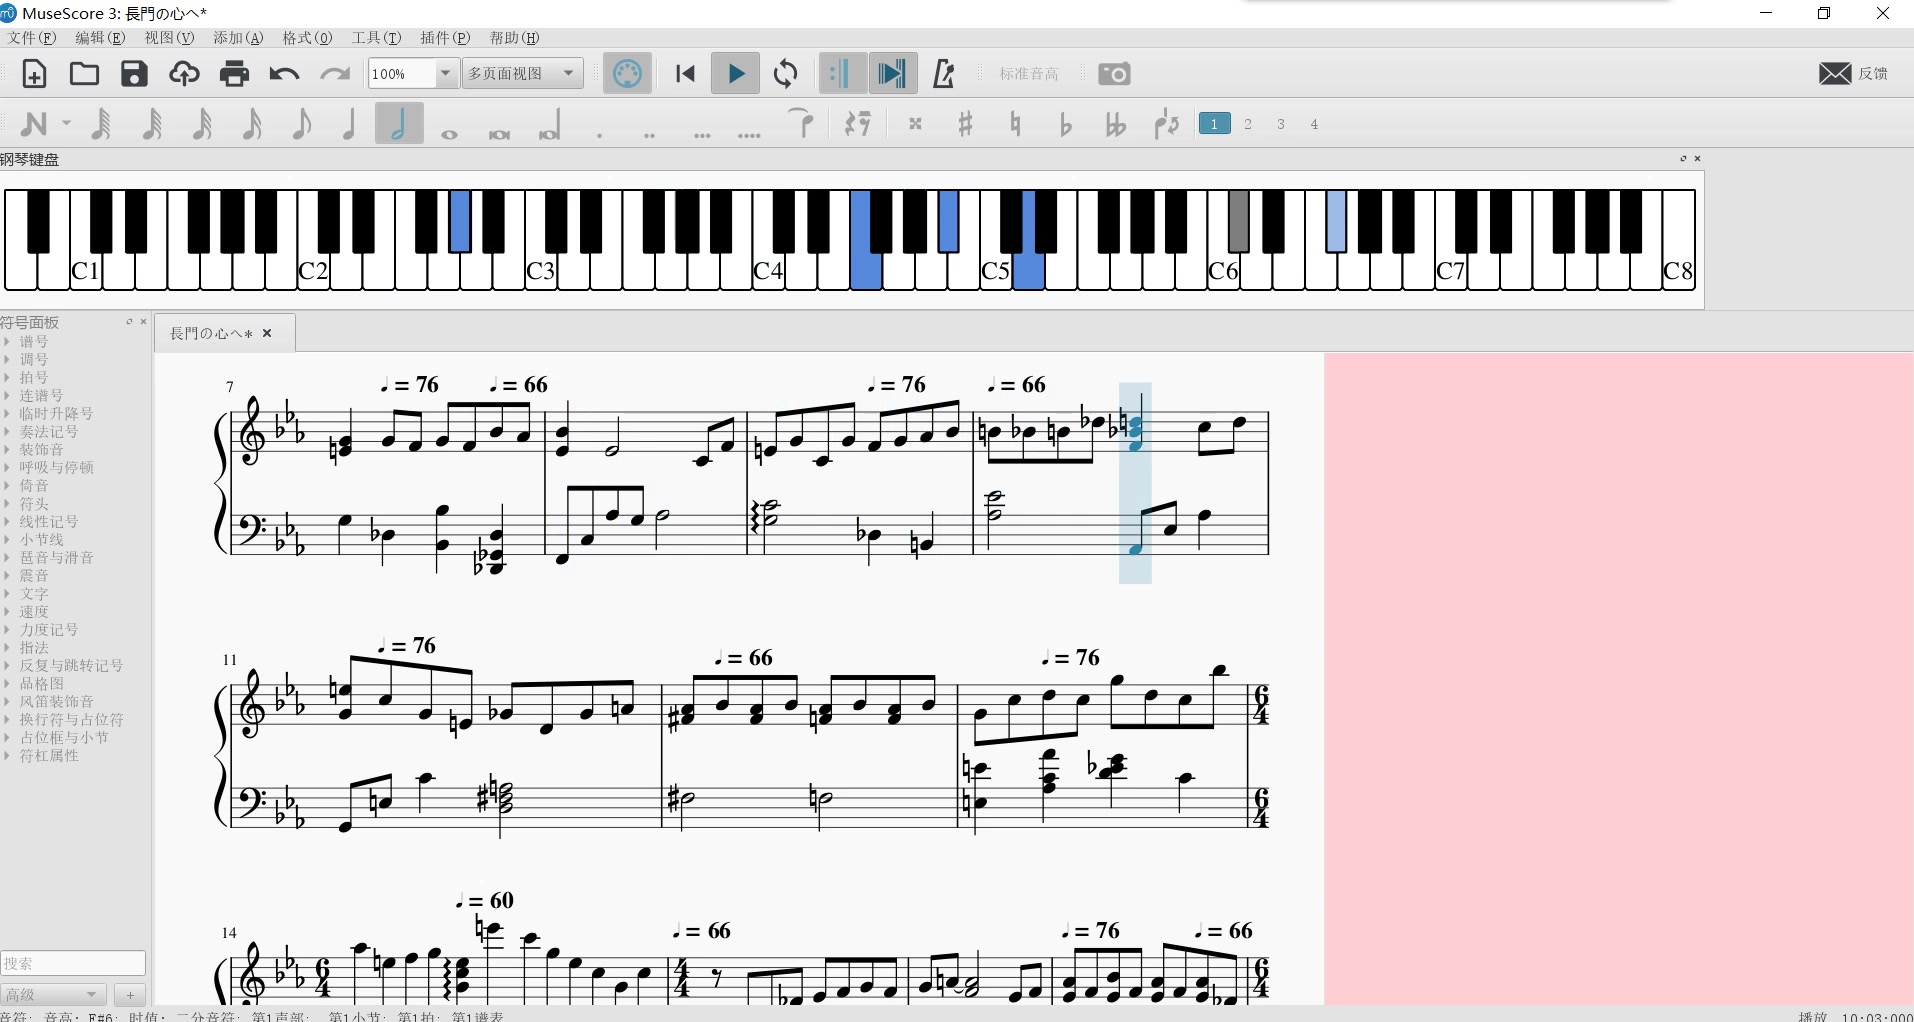The height and width of the screenshot is (1022, 1914).
Task: Open the 编辑(E) menu
Action: click(x=100, y=38)
